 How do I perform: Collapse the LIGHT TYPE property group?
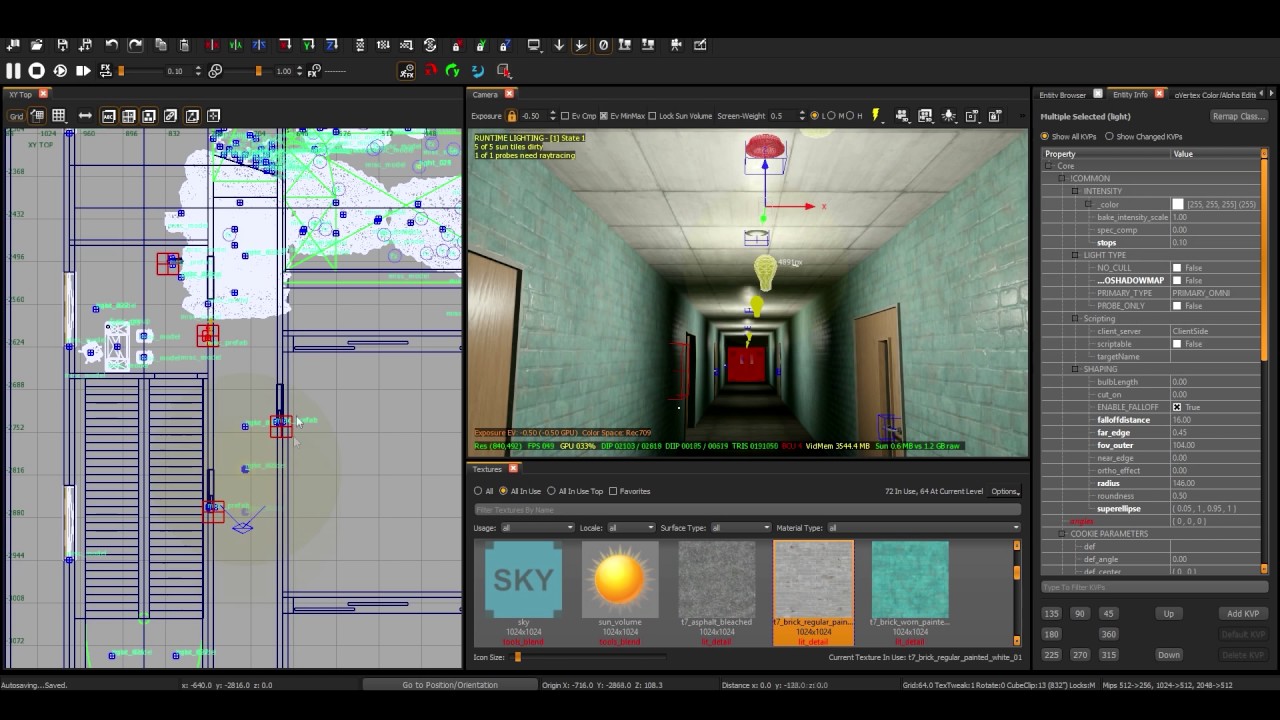click(x=1075, y=255)
